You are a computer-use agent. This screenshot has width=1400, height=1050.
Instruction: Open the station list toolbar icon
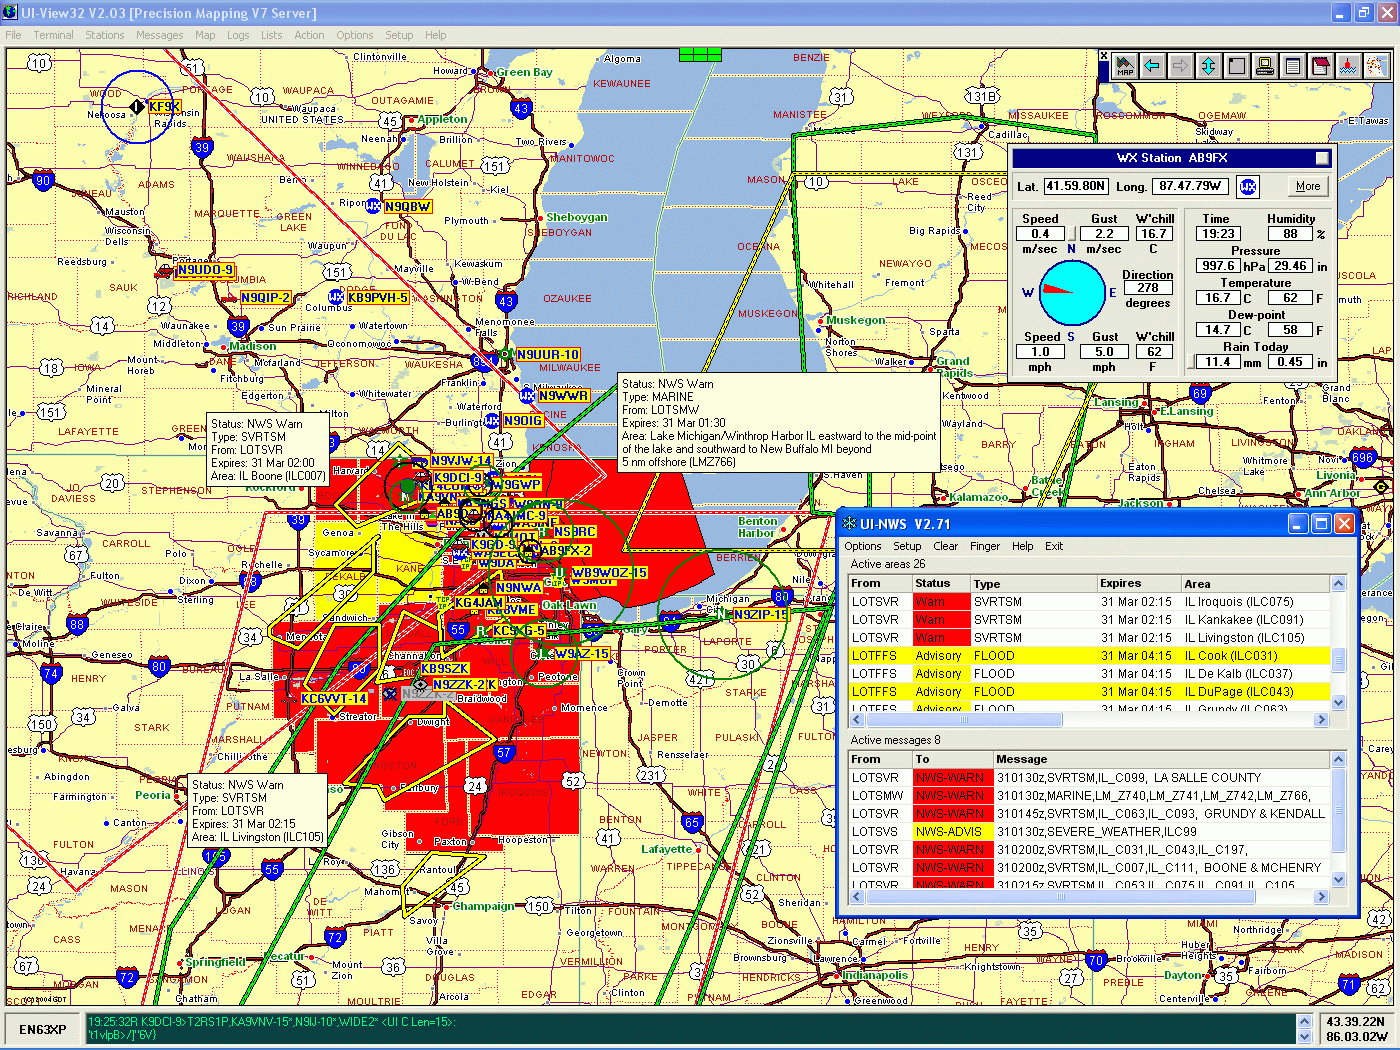click(1292, 66)
